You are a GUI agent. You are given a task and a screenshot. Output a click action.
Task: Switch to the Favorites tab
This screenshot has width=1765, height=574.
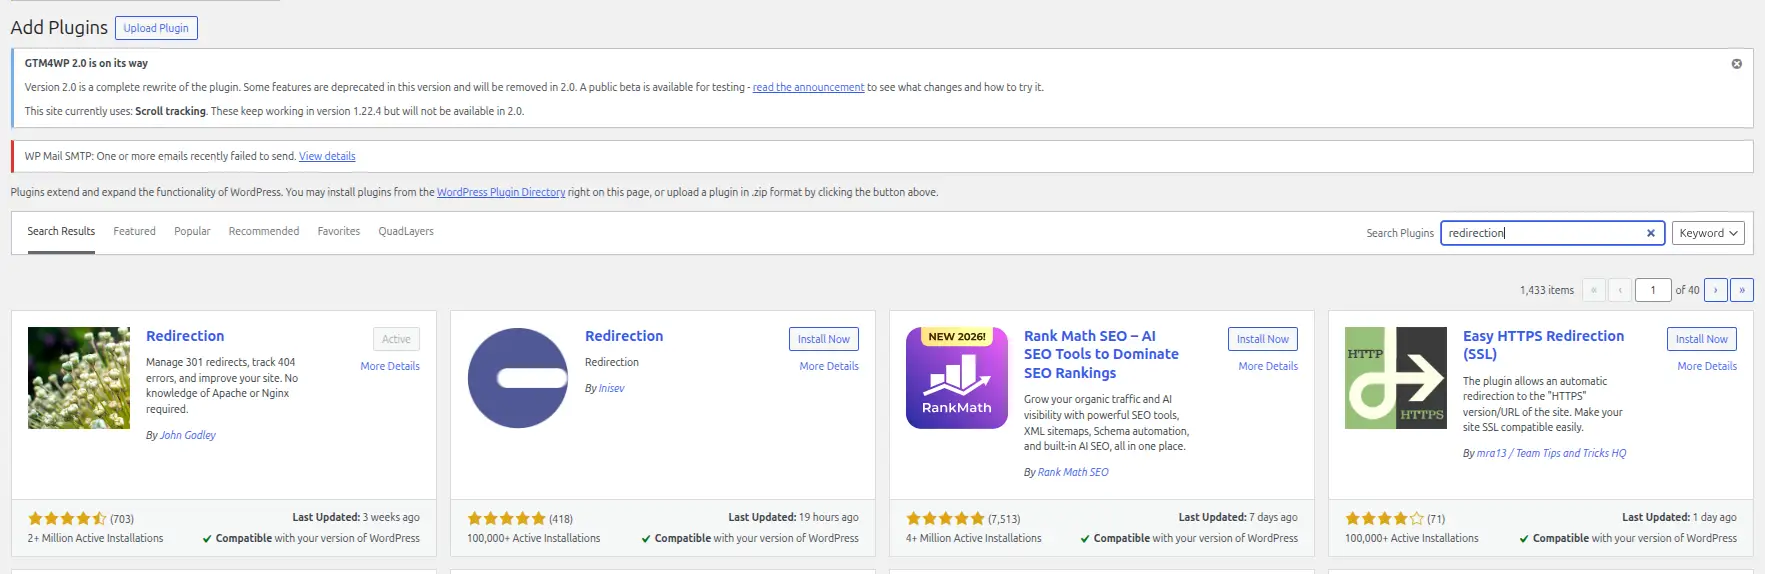[339, 231]
